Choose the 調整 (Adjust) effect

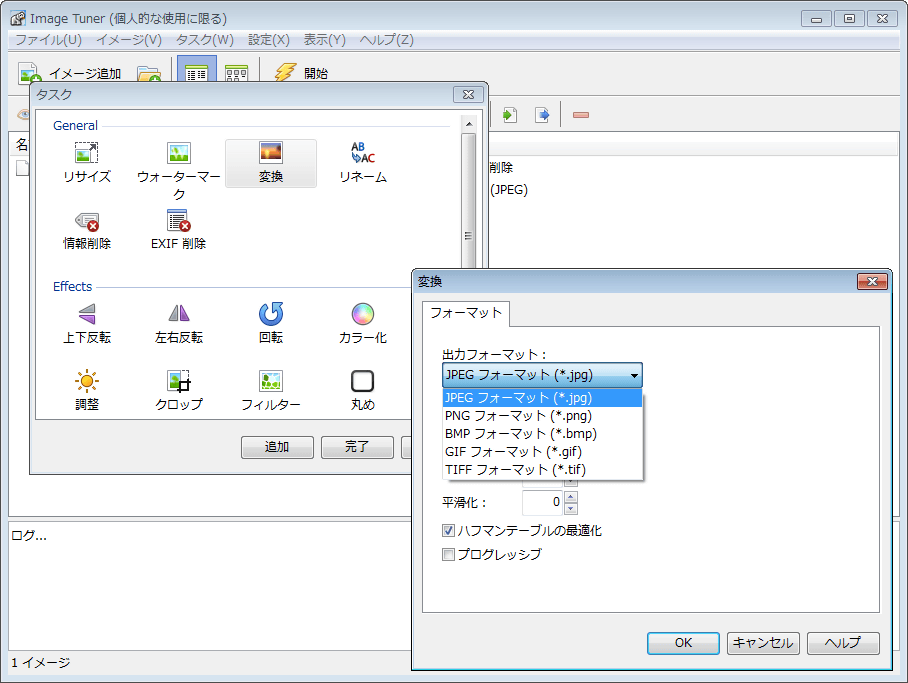86,391
